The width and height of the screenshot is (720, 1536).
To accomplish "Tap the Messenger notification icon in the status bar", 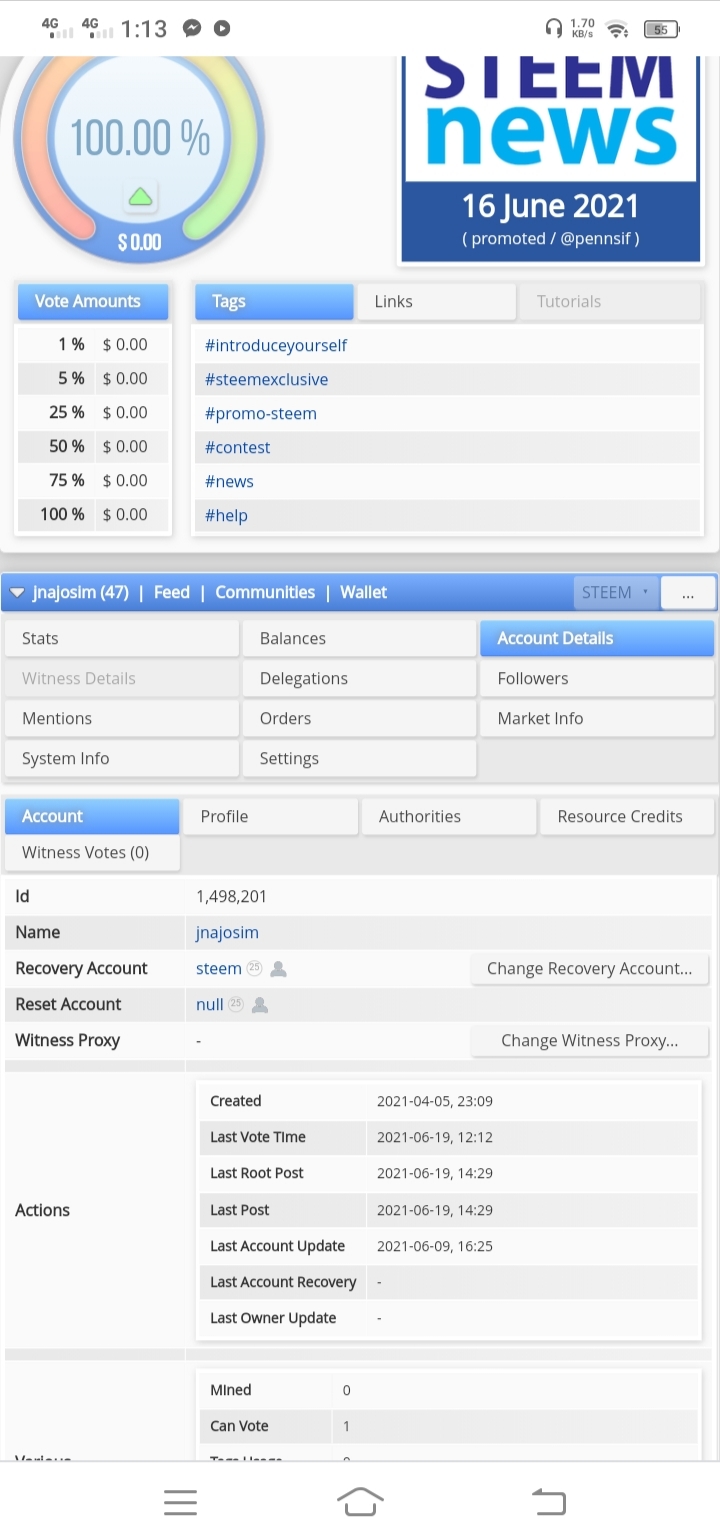I will [192, 29].
